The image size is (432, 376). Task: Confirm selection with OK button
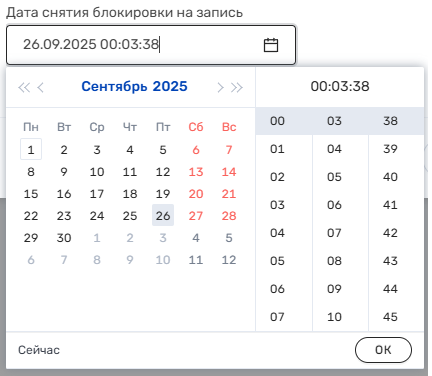click(x=383, y=350)
